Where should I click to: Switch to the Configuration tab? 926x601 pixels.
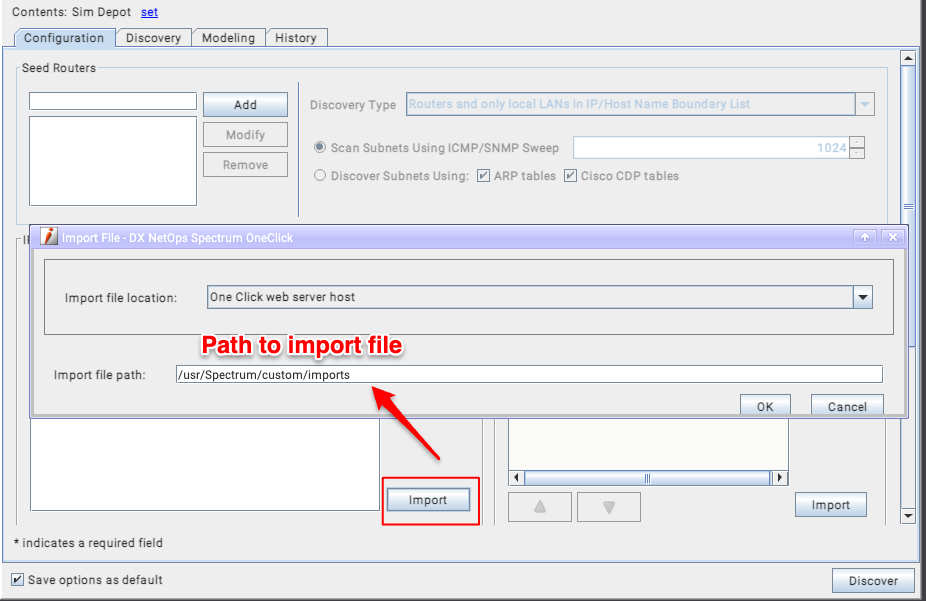pos(64,38)
